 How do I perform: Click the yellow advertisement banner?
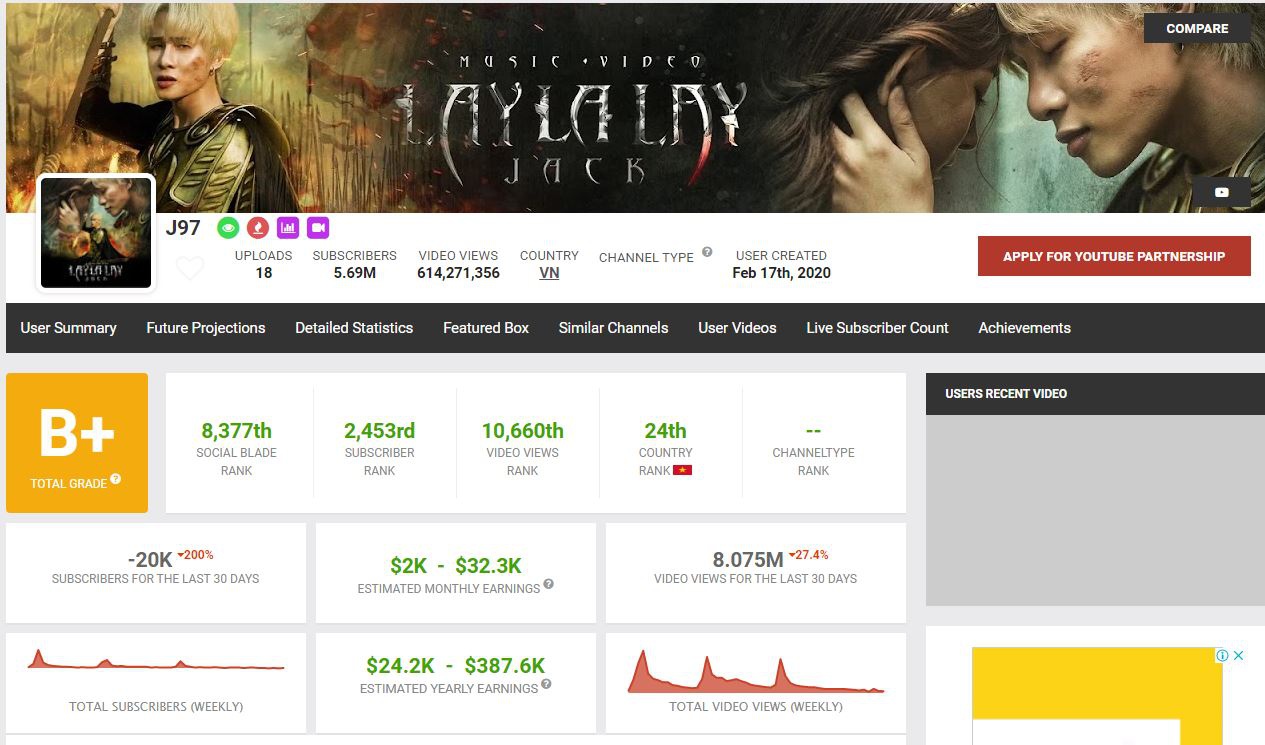(x=1097, y=696)
